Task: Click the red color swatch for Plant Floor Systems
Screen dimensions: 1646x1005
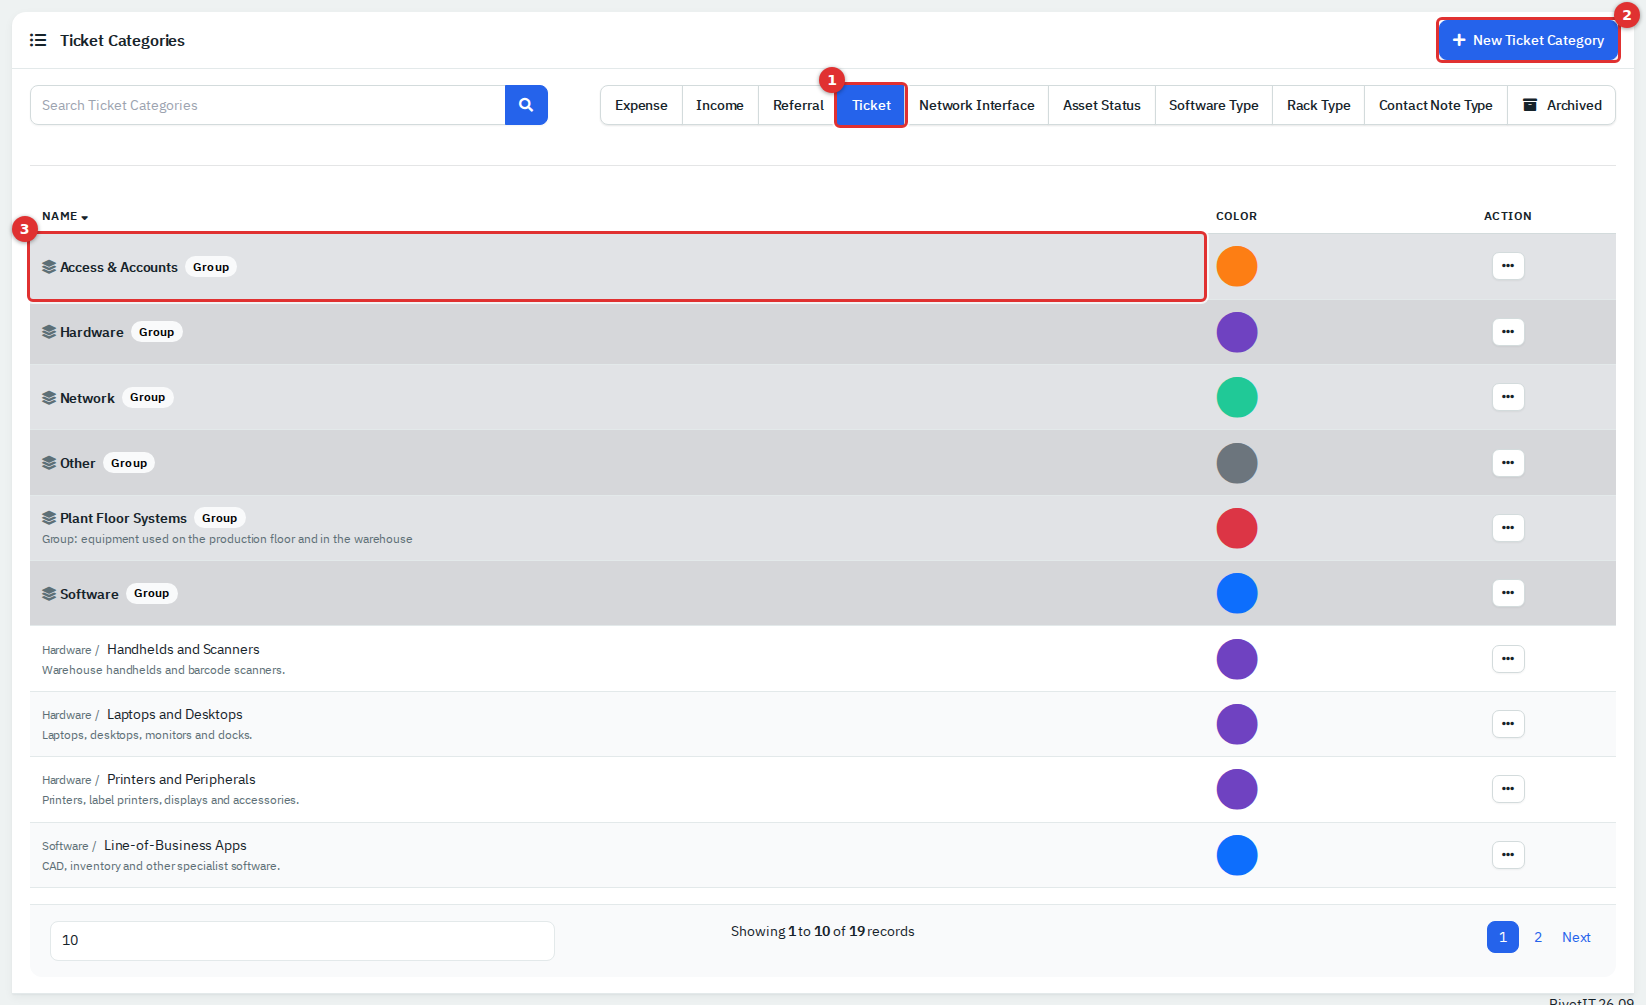Action: pyautogui.click(x=1237, y=528)
